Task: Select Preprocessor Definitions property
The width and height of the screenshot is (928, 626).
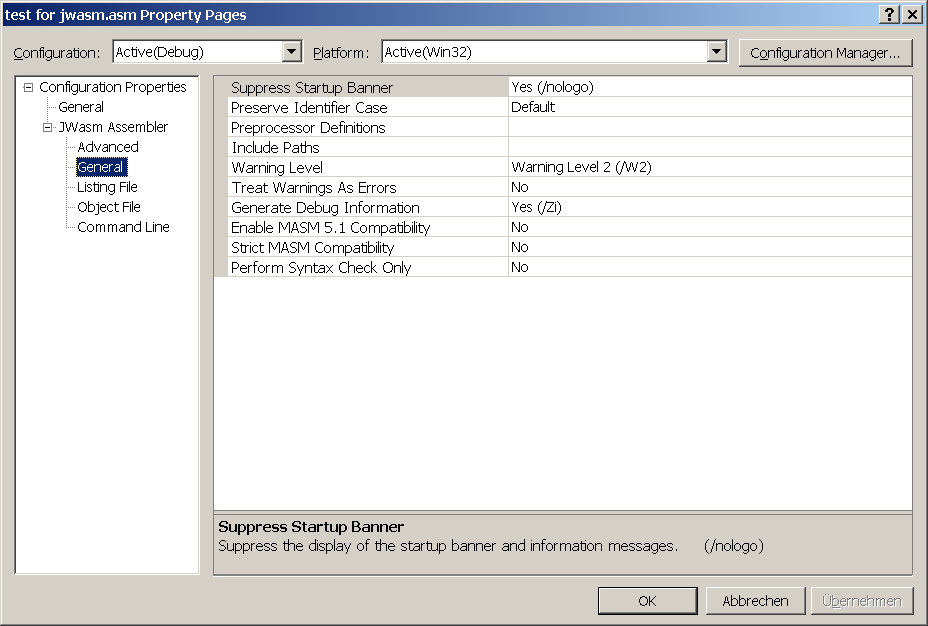Action: 369,128
